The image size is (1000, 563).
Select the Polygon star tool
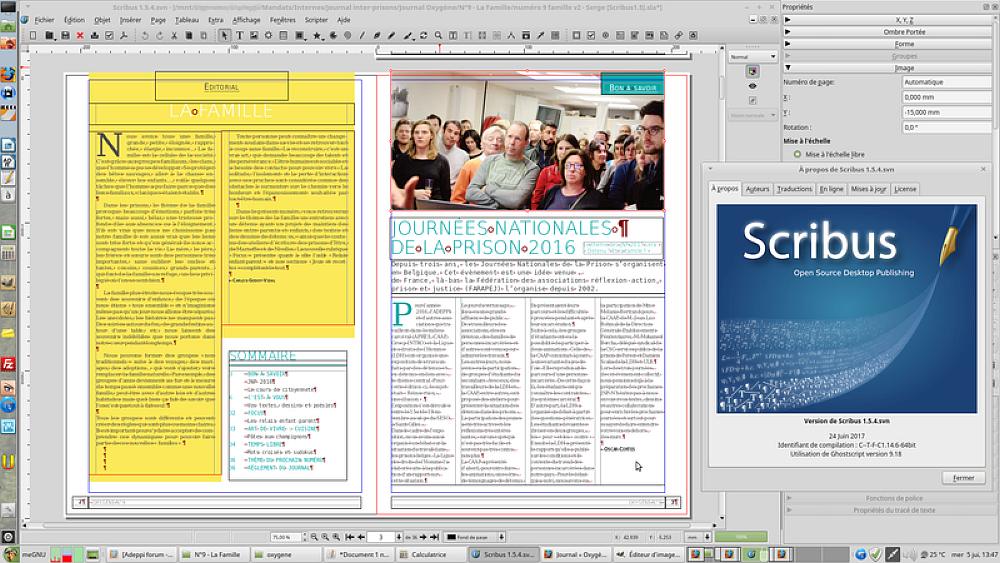pos(317,36)
